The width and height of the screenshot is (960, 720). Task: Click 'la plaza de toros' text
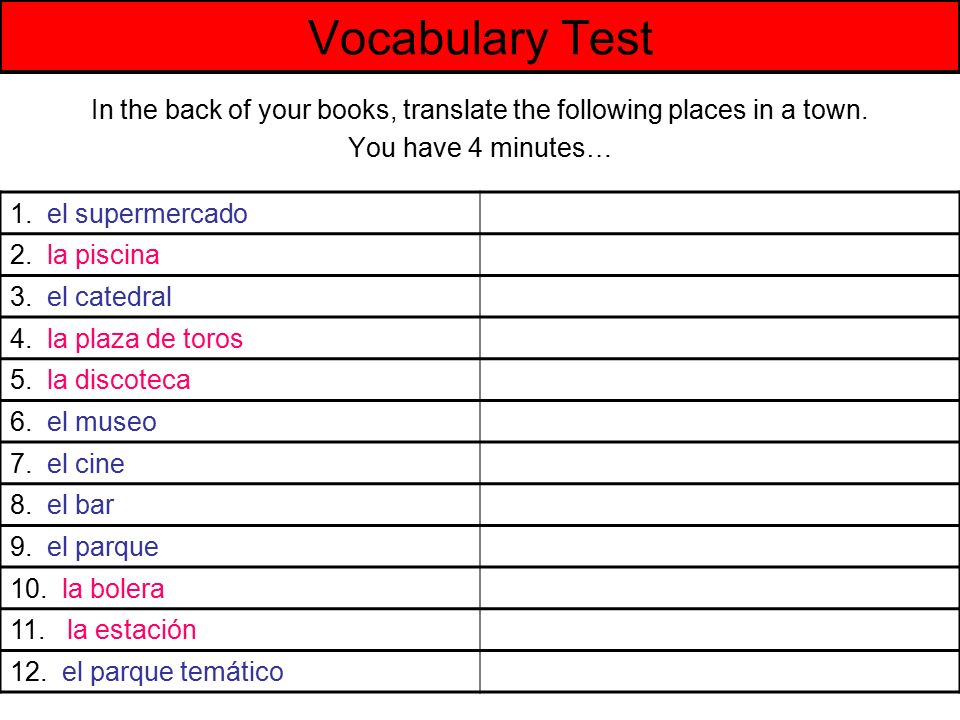pyautogui.click(x=144, y=339)
